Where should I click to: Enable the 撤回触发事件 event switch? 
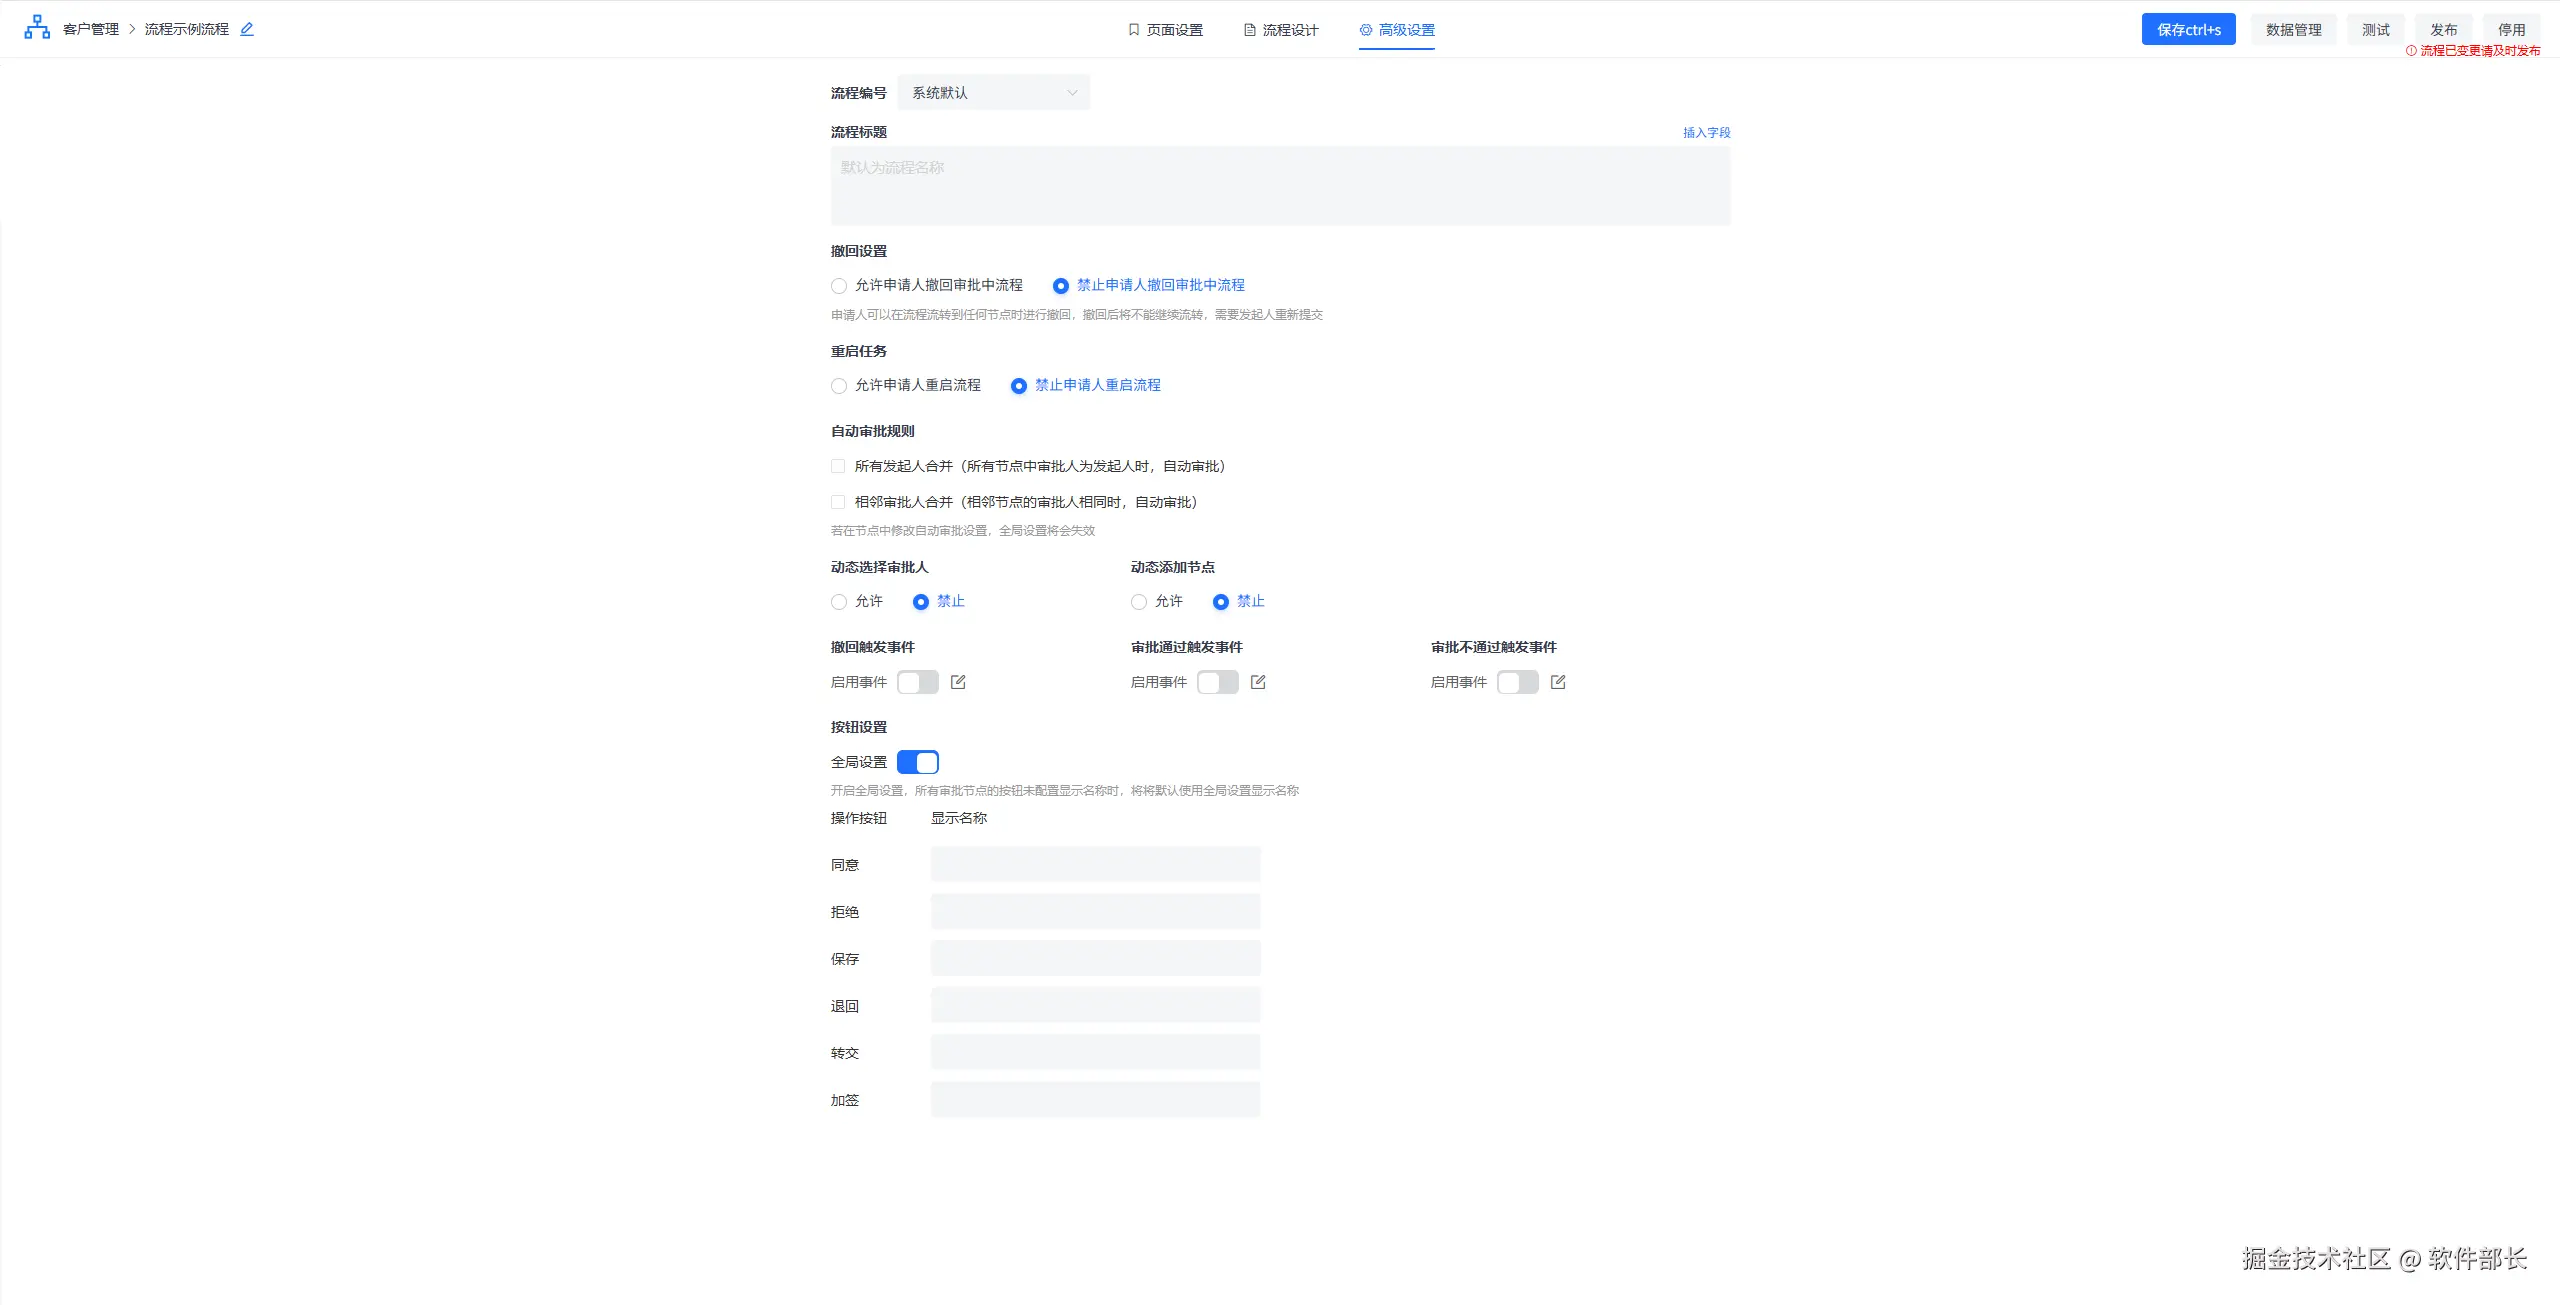(x=917, y=682)
